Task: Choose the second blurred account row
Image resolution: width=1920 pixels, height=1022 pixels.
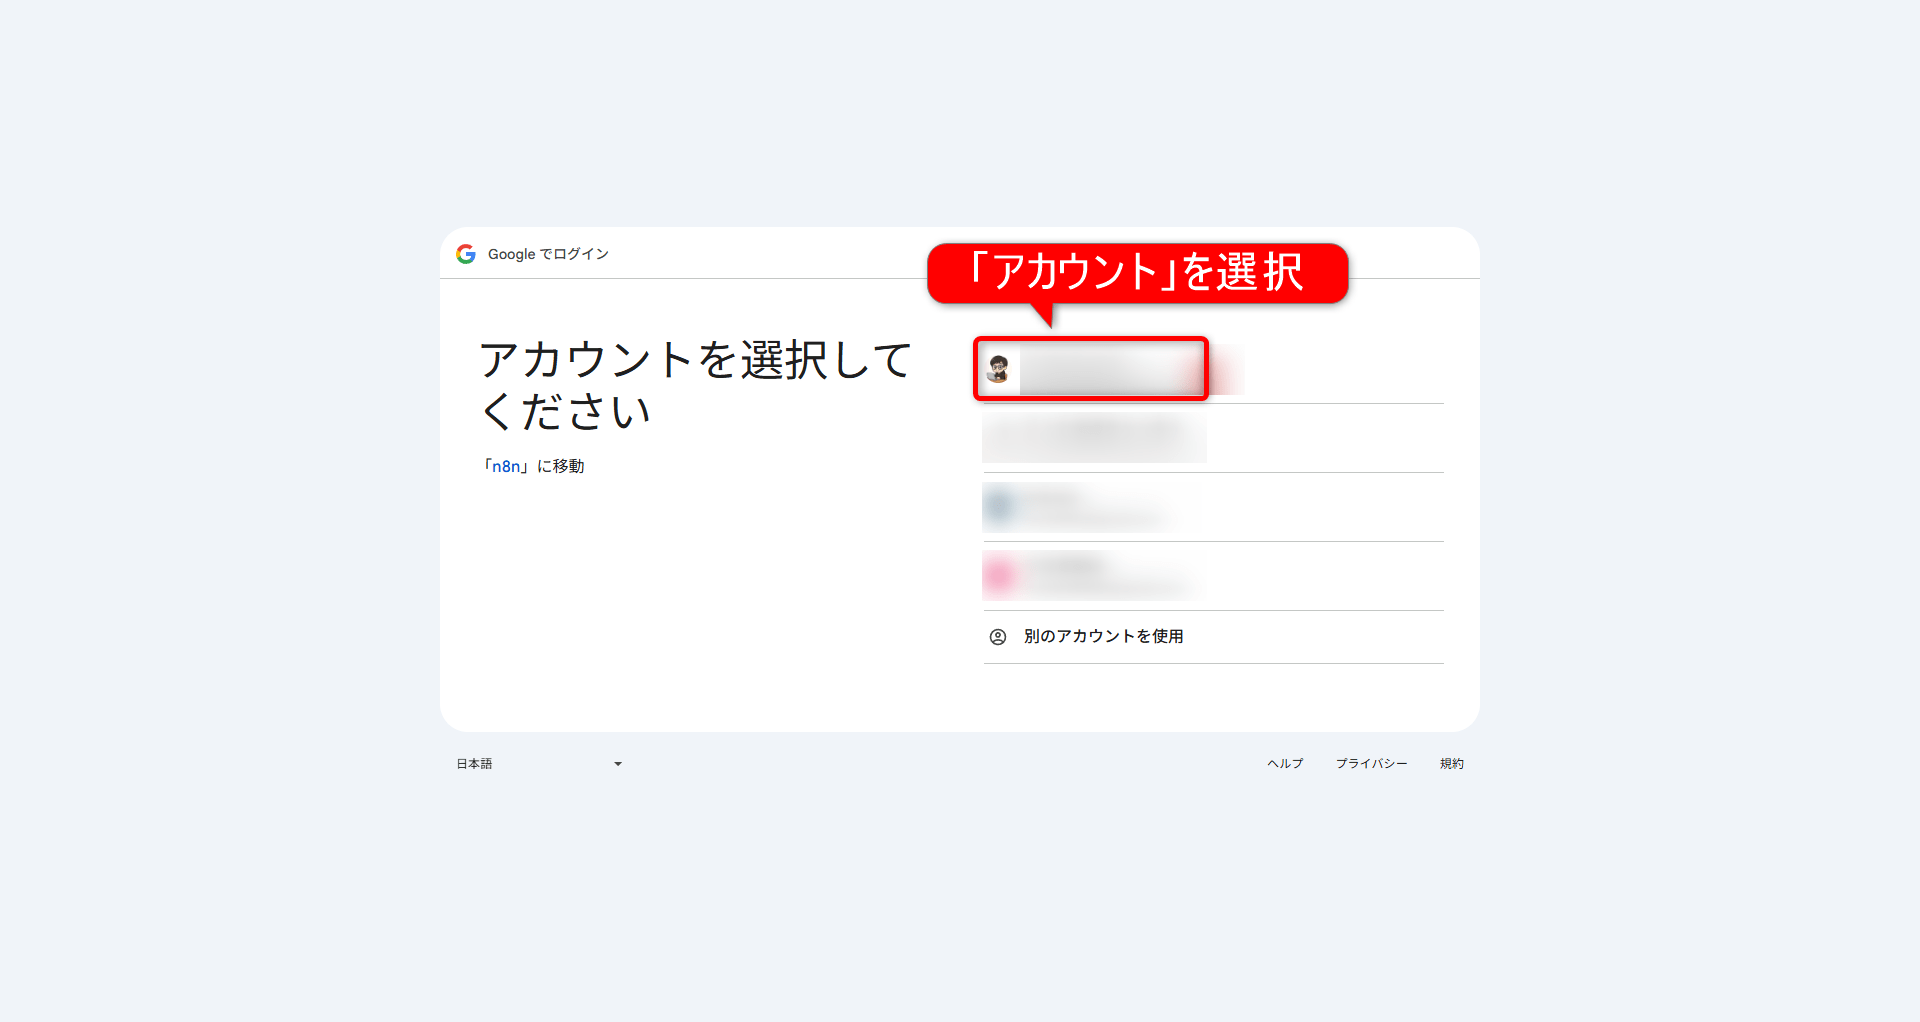Action: 1094,438
